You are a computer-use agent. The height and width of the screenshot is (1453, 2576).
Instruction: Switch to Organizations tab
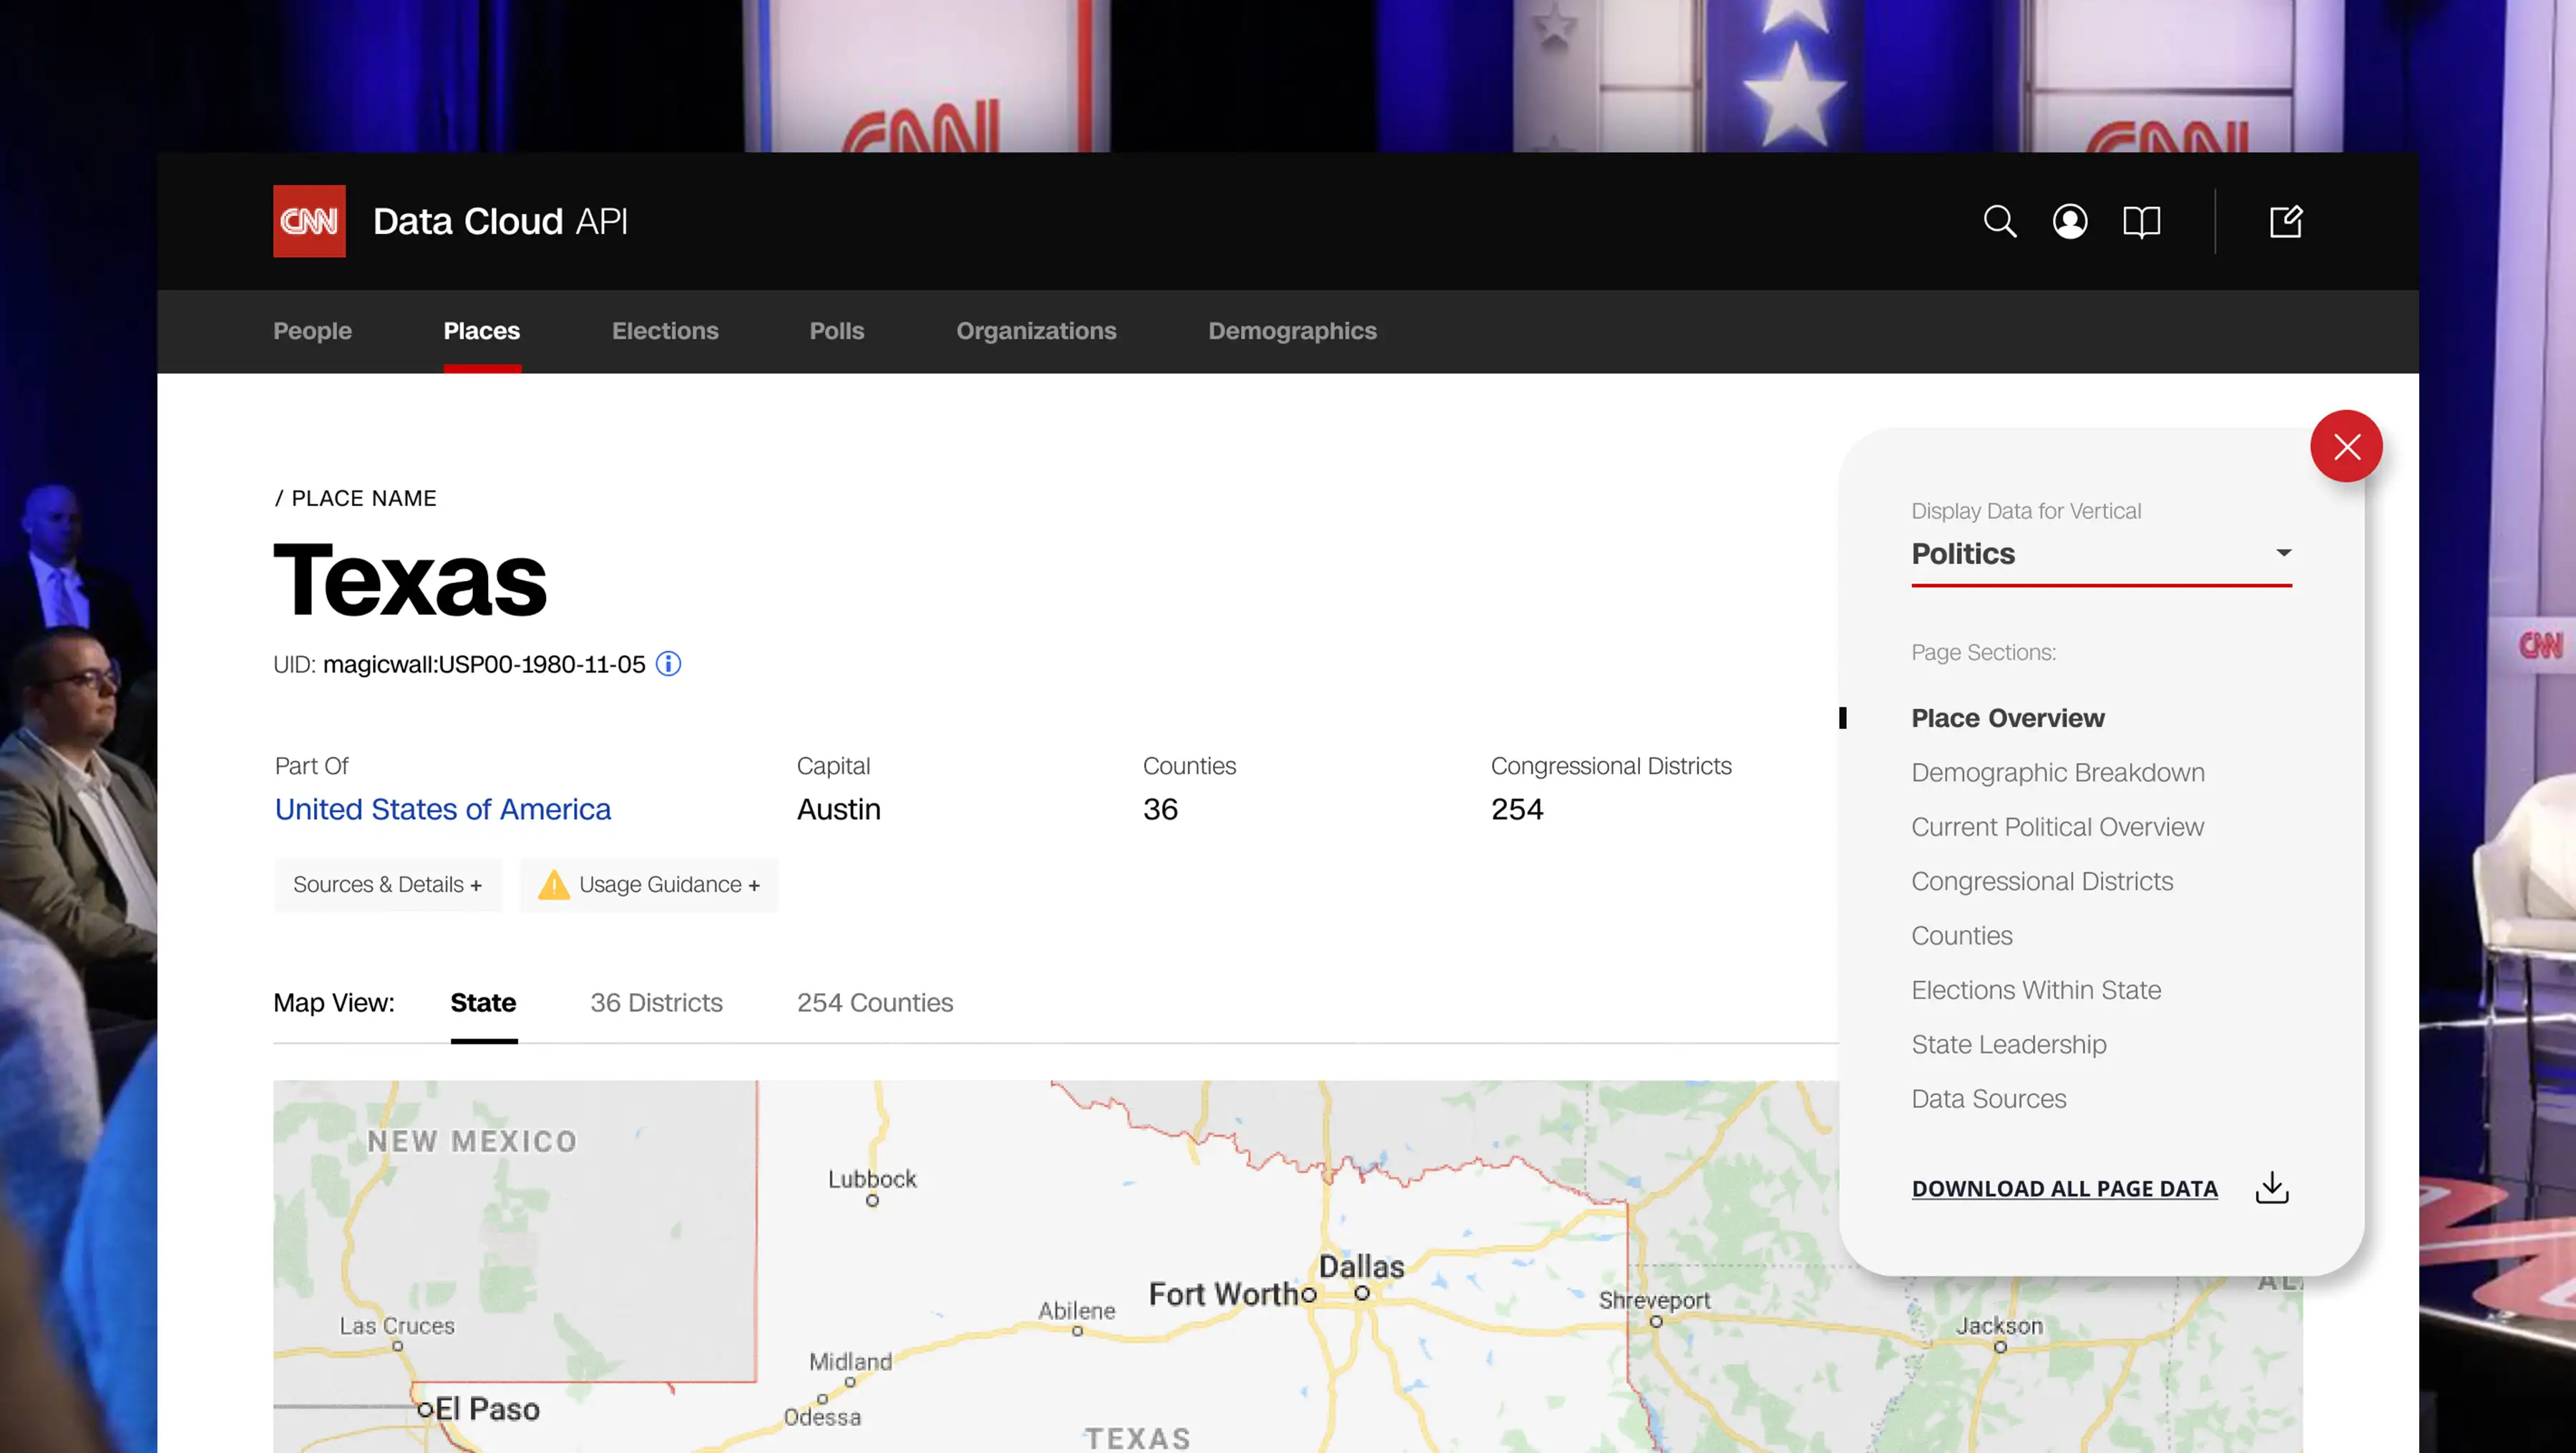1035,331
